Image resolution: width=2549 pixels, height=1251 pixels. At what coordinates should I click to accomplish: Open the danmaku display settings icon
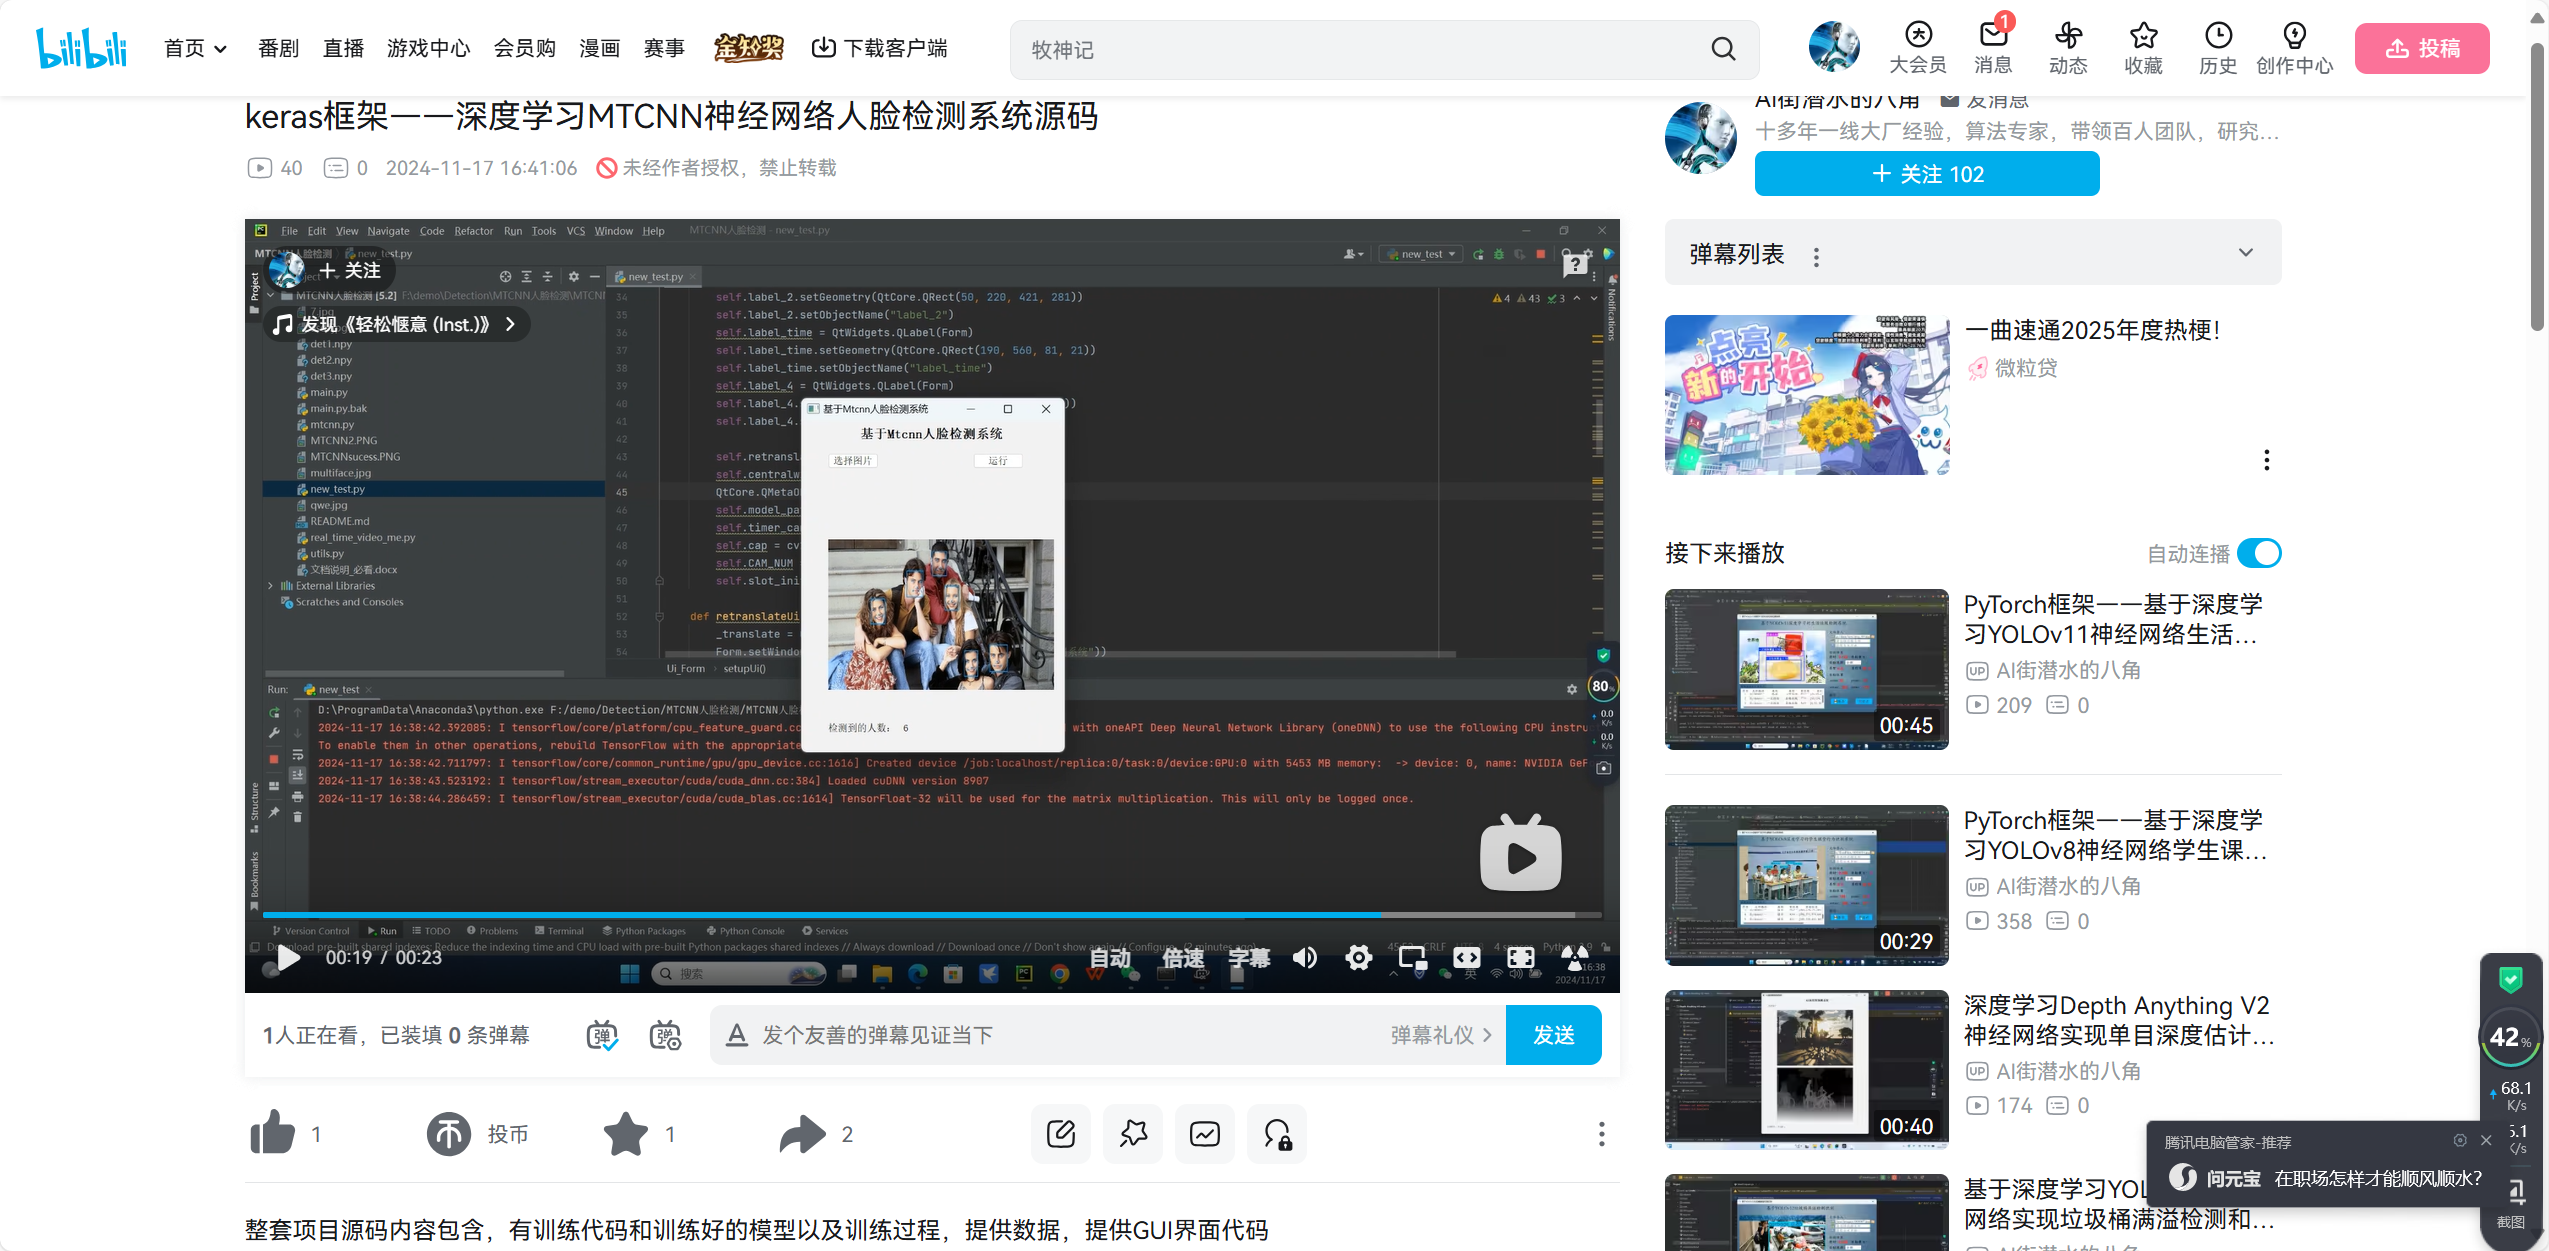click(664, 1035)
